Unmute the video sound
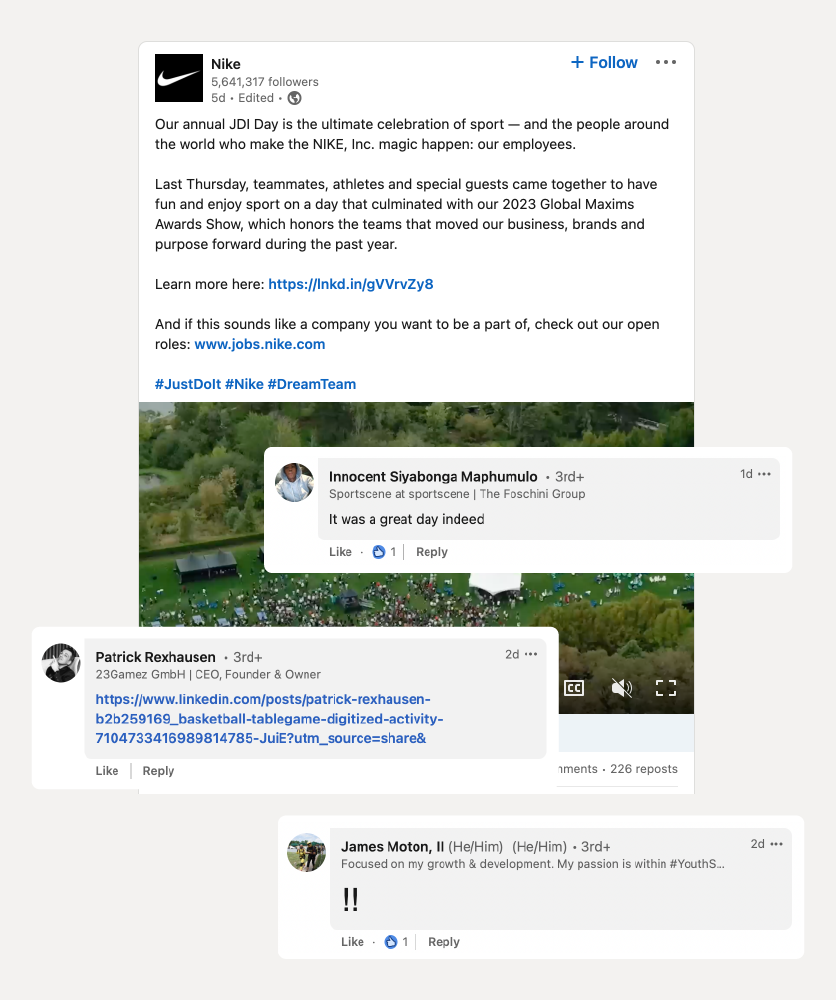Image resolution: width=836 pixels, height=1000 pixels. pos(621,688)
